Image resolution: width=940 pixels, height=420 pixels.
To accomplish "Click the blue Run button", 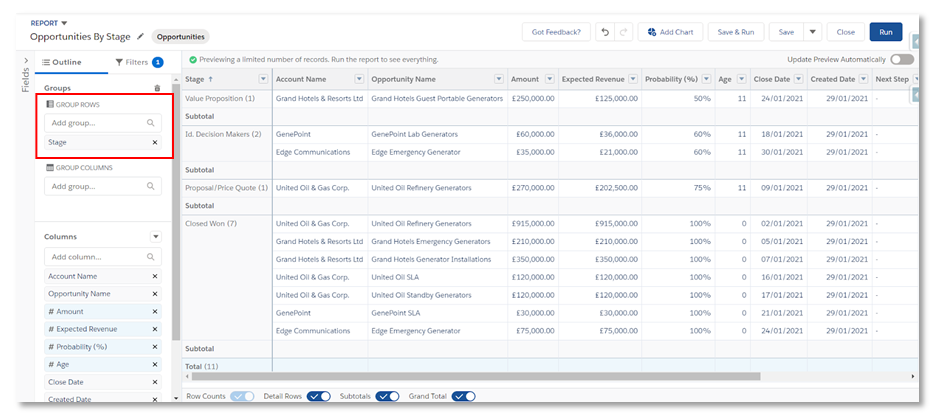I will (886, 32).
